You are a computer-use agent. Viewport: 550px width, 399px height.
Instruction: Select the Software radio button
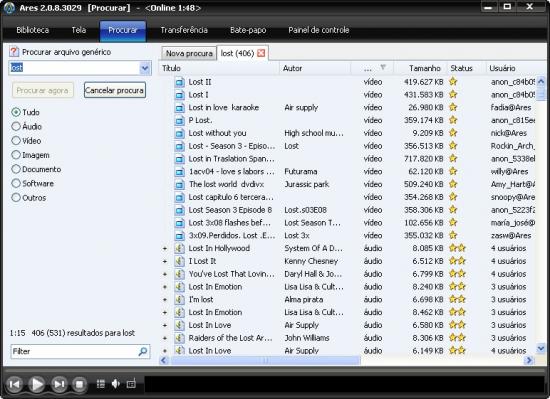(x=16, y=183)
